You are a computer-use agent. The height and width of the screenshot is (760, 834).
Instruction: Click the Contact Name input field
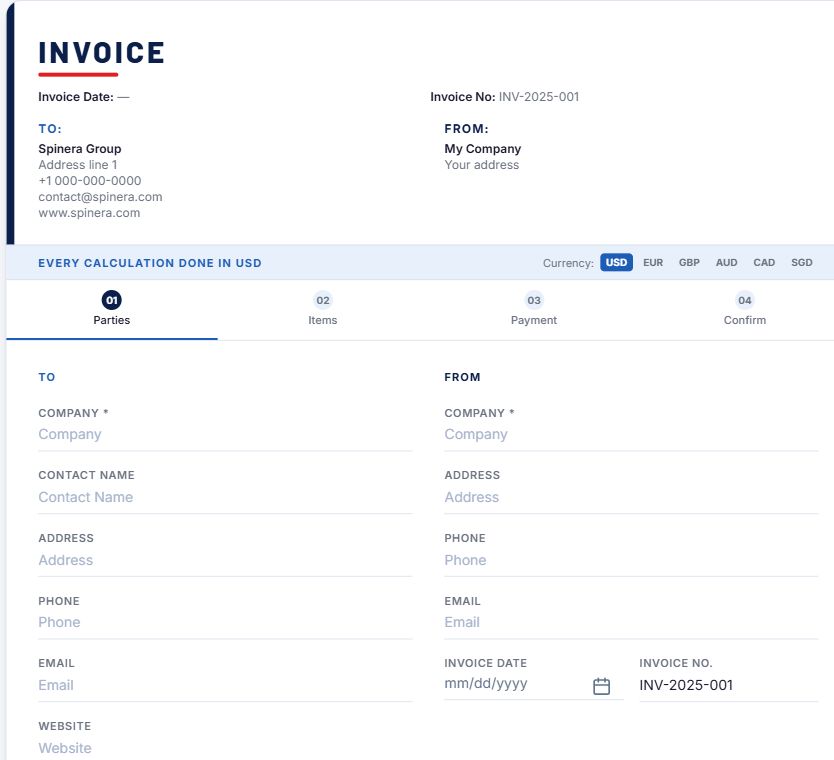(x=225, y=497)
